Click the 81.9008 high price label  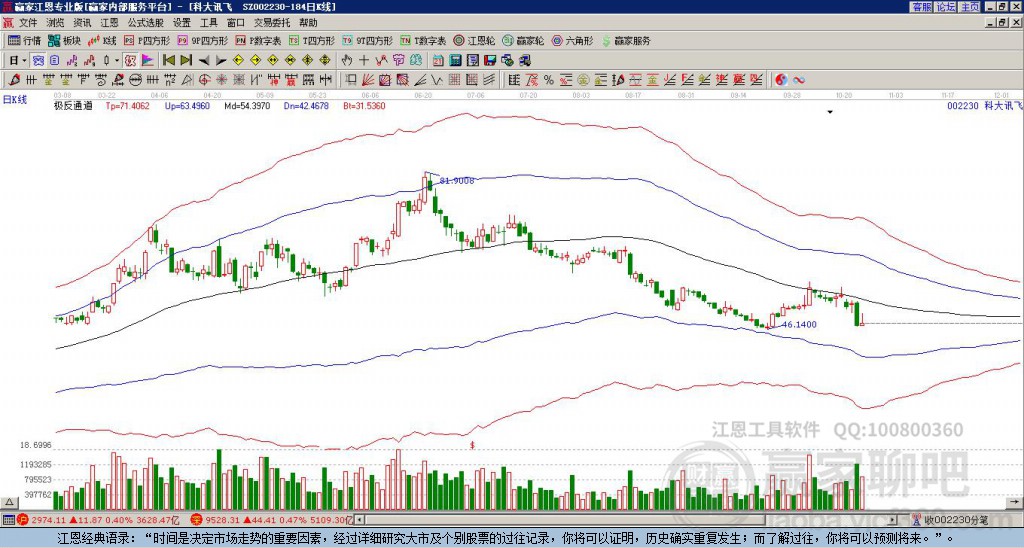(457, 180)
